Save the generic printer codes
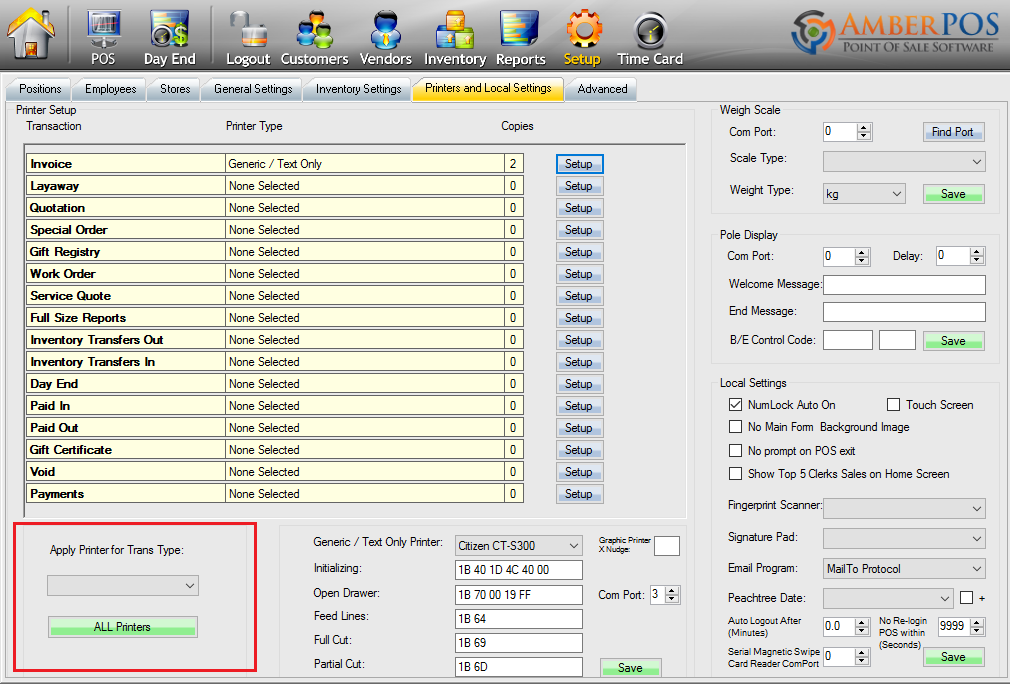This screenshot has height=684, width=1010. [x=630, y=667]
